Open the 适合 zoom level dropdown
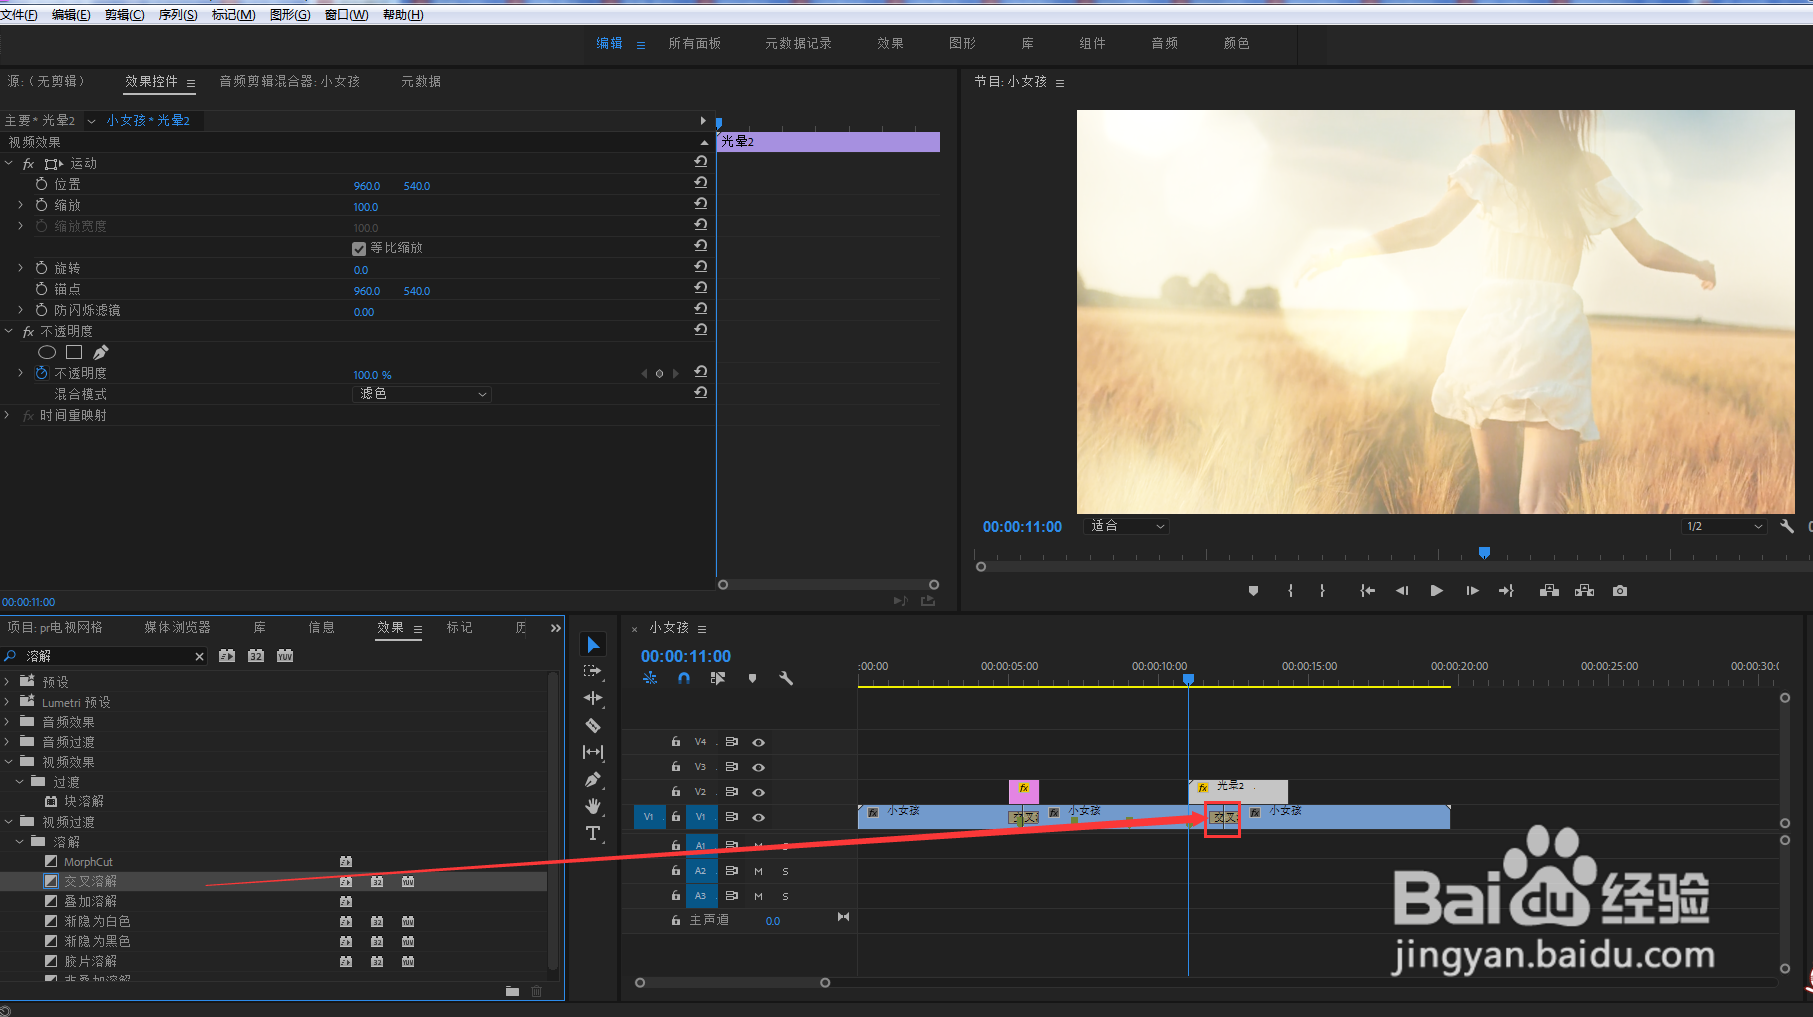 coord(1126,526)
